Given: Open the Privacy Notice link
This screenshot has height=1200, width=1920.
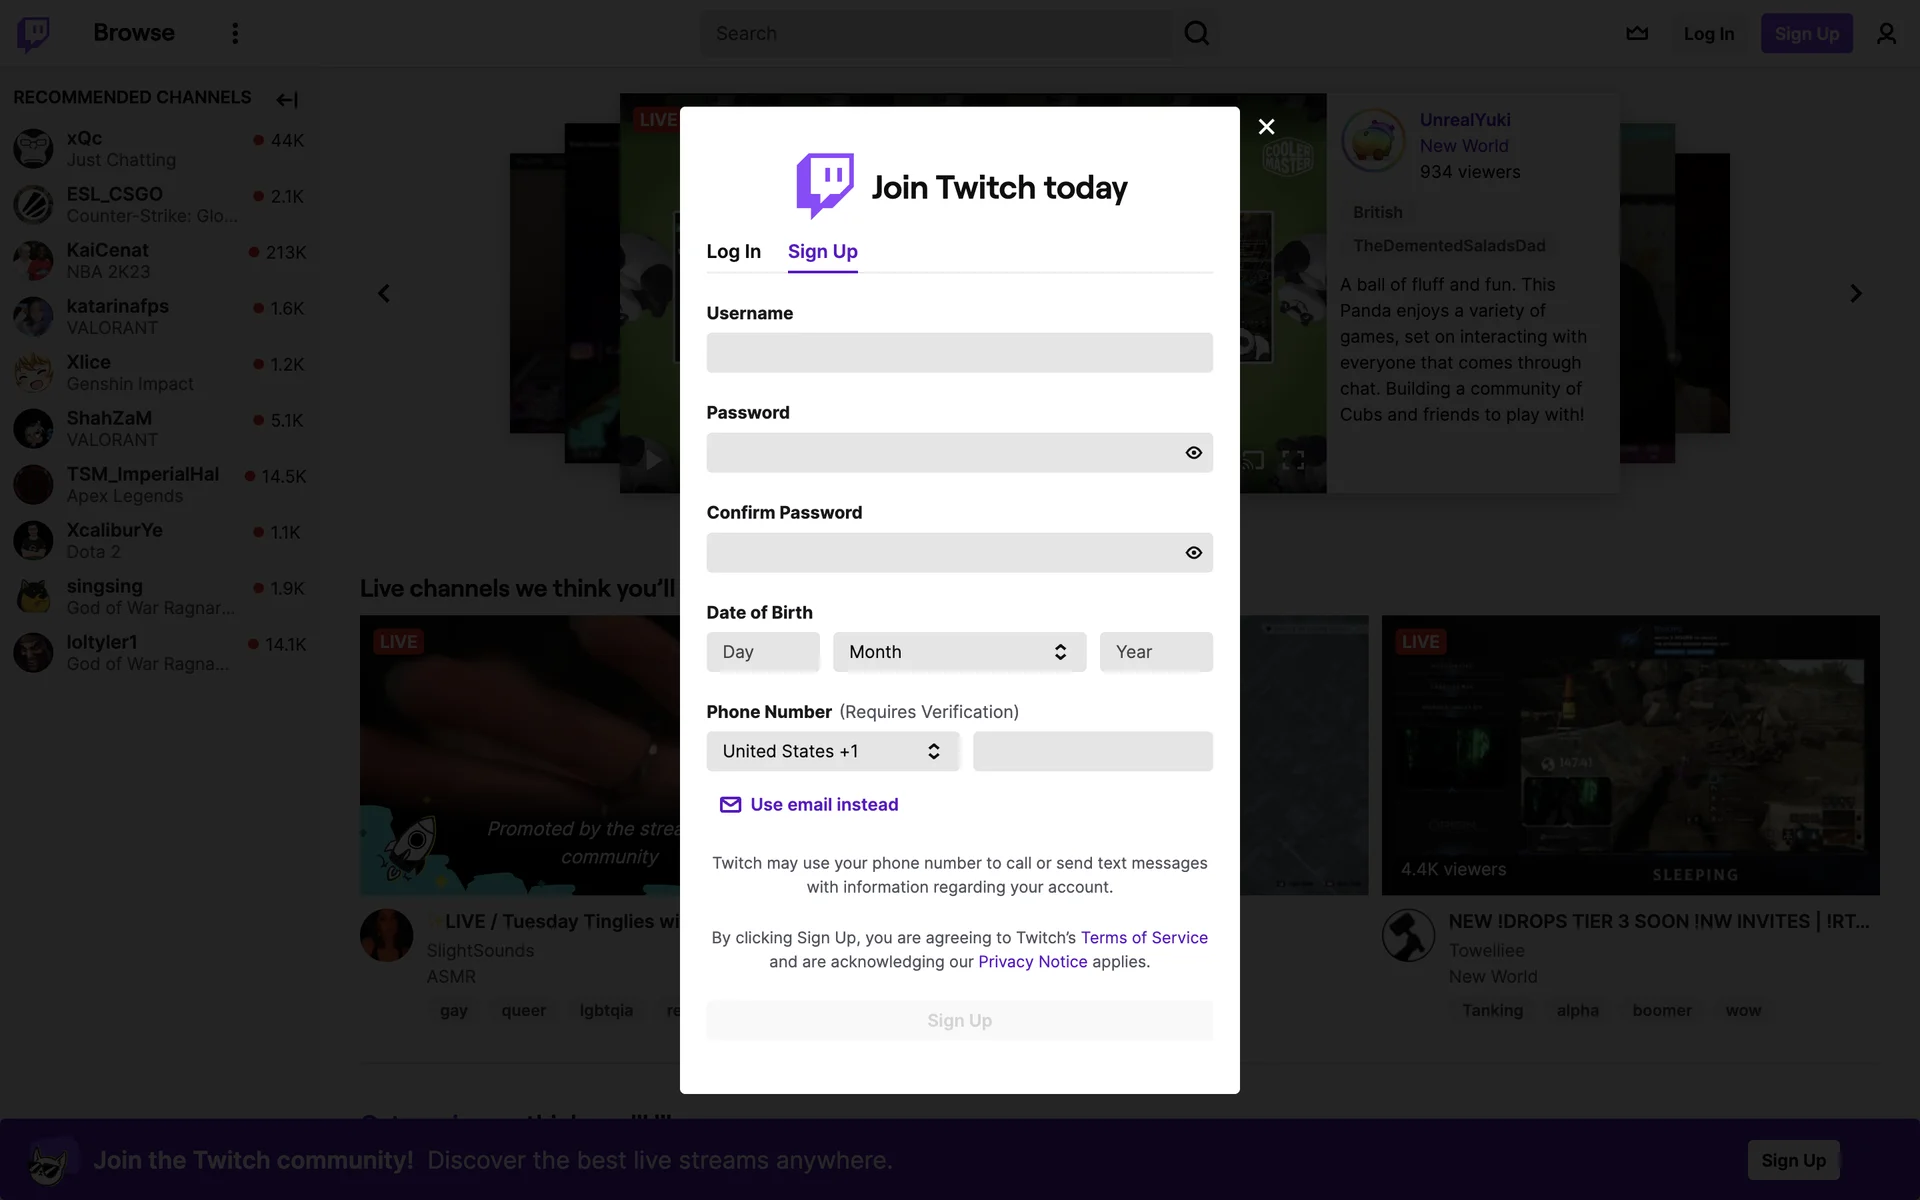Looking at the screenshot, I should click(x=1032, y=962).
